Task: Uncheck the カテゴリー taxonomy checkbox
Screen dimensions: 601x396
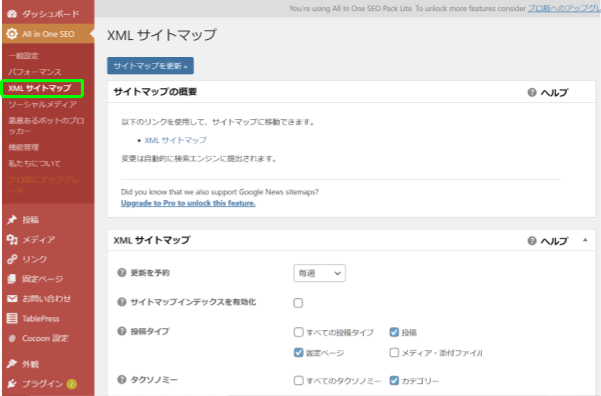Action: (x=394, y=380)
